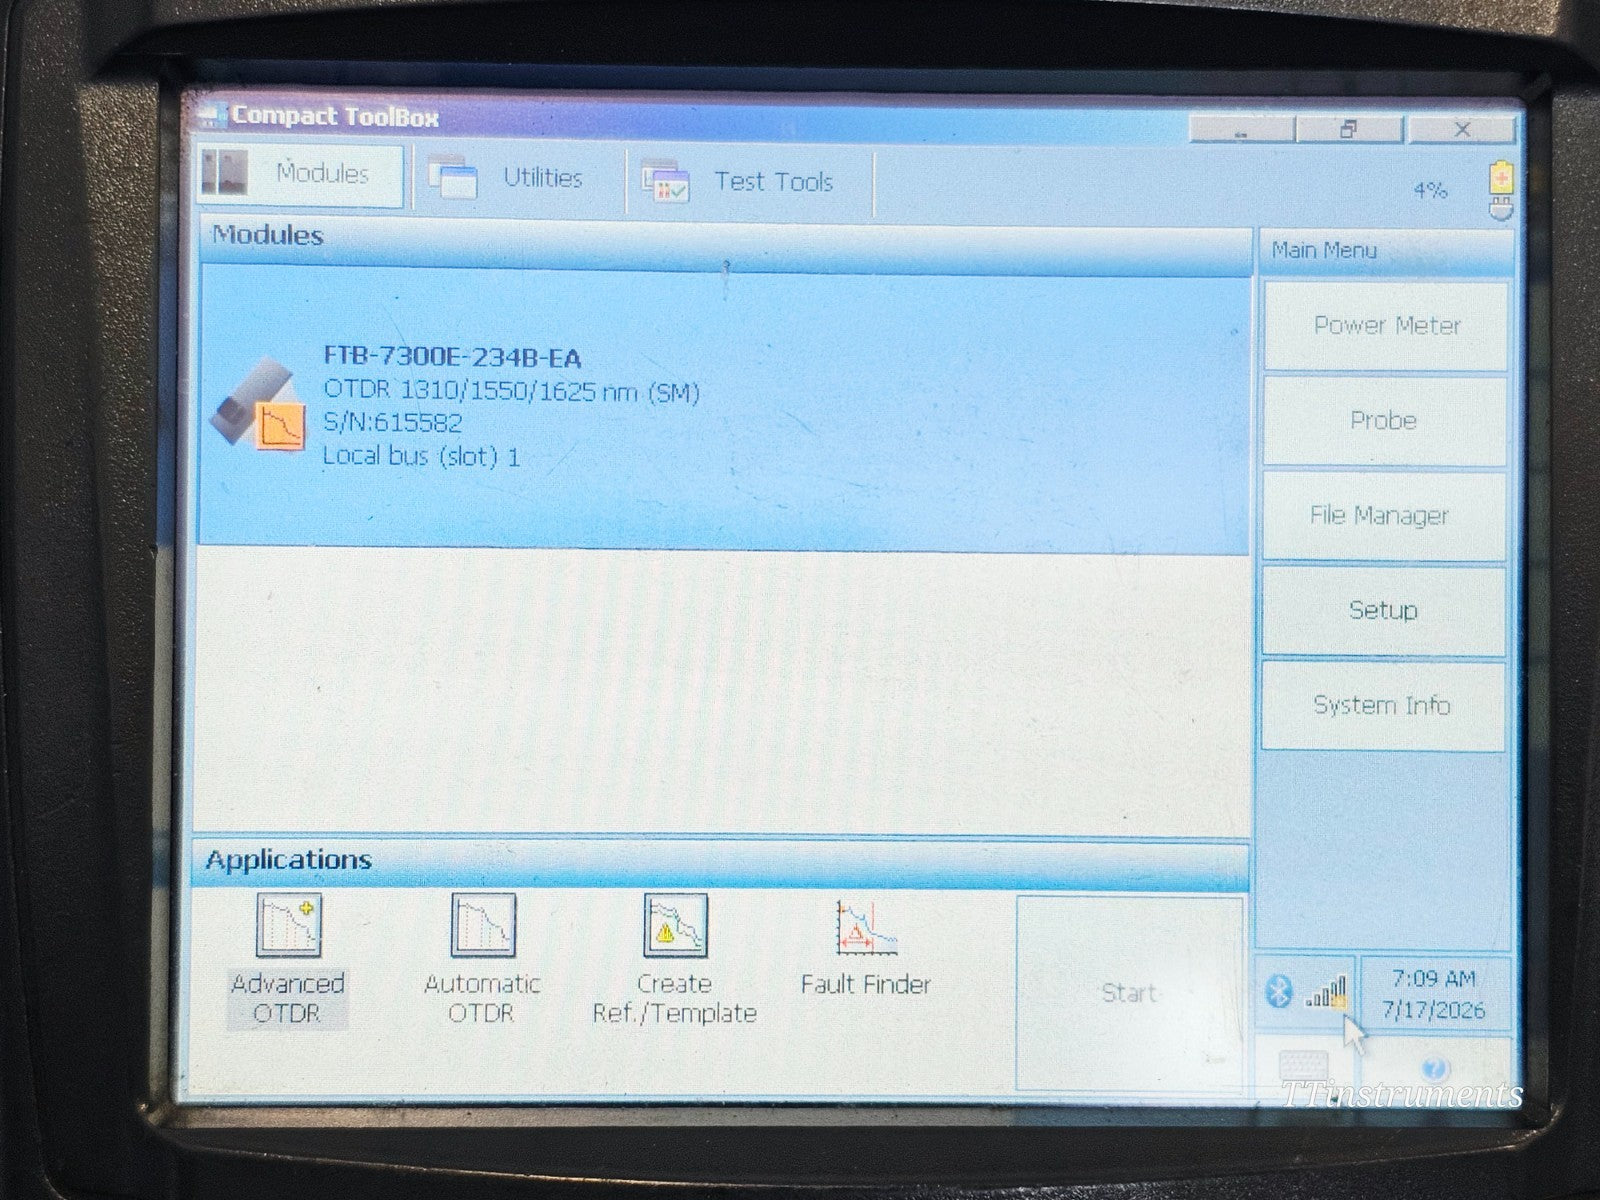Open the Power Meter from Main Menu
The height and width of the screenshot is (1200, 1600).
point(1386,326)
